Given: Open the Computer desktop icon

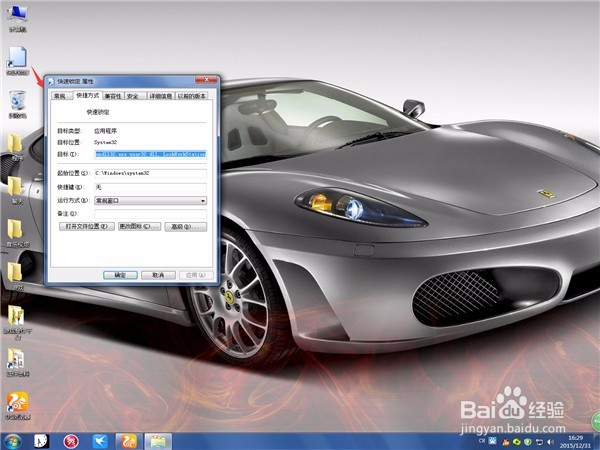Looking at the screenshot, I should click(17, 18).
